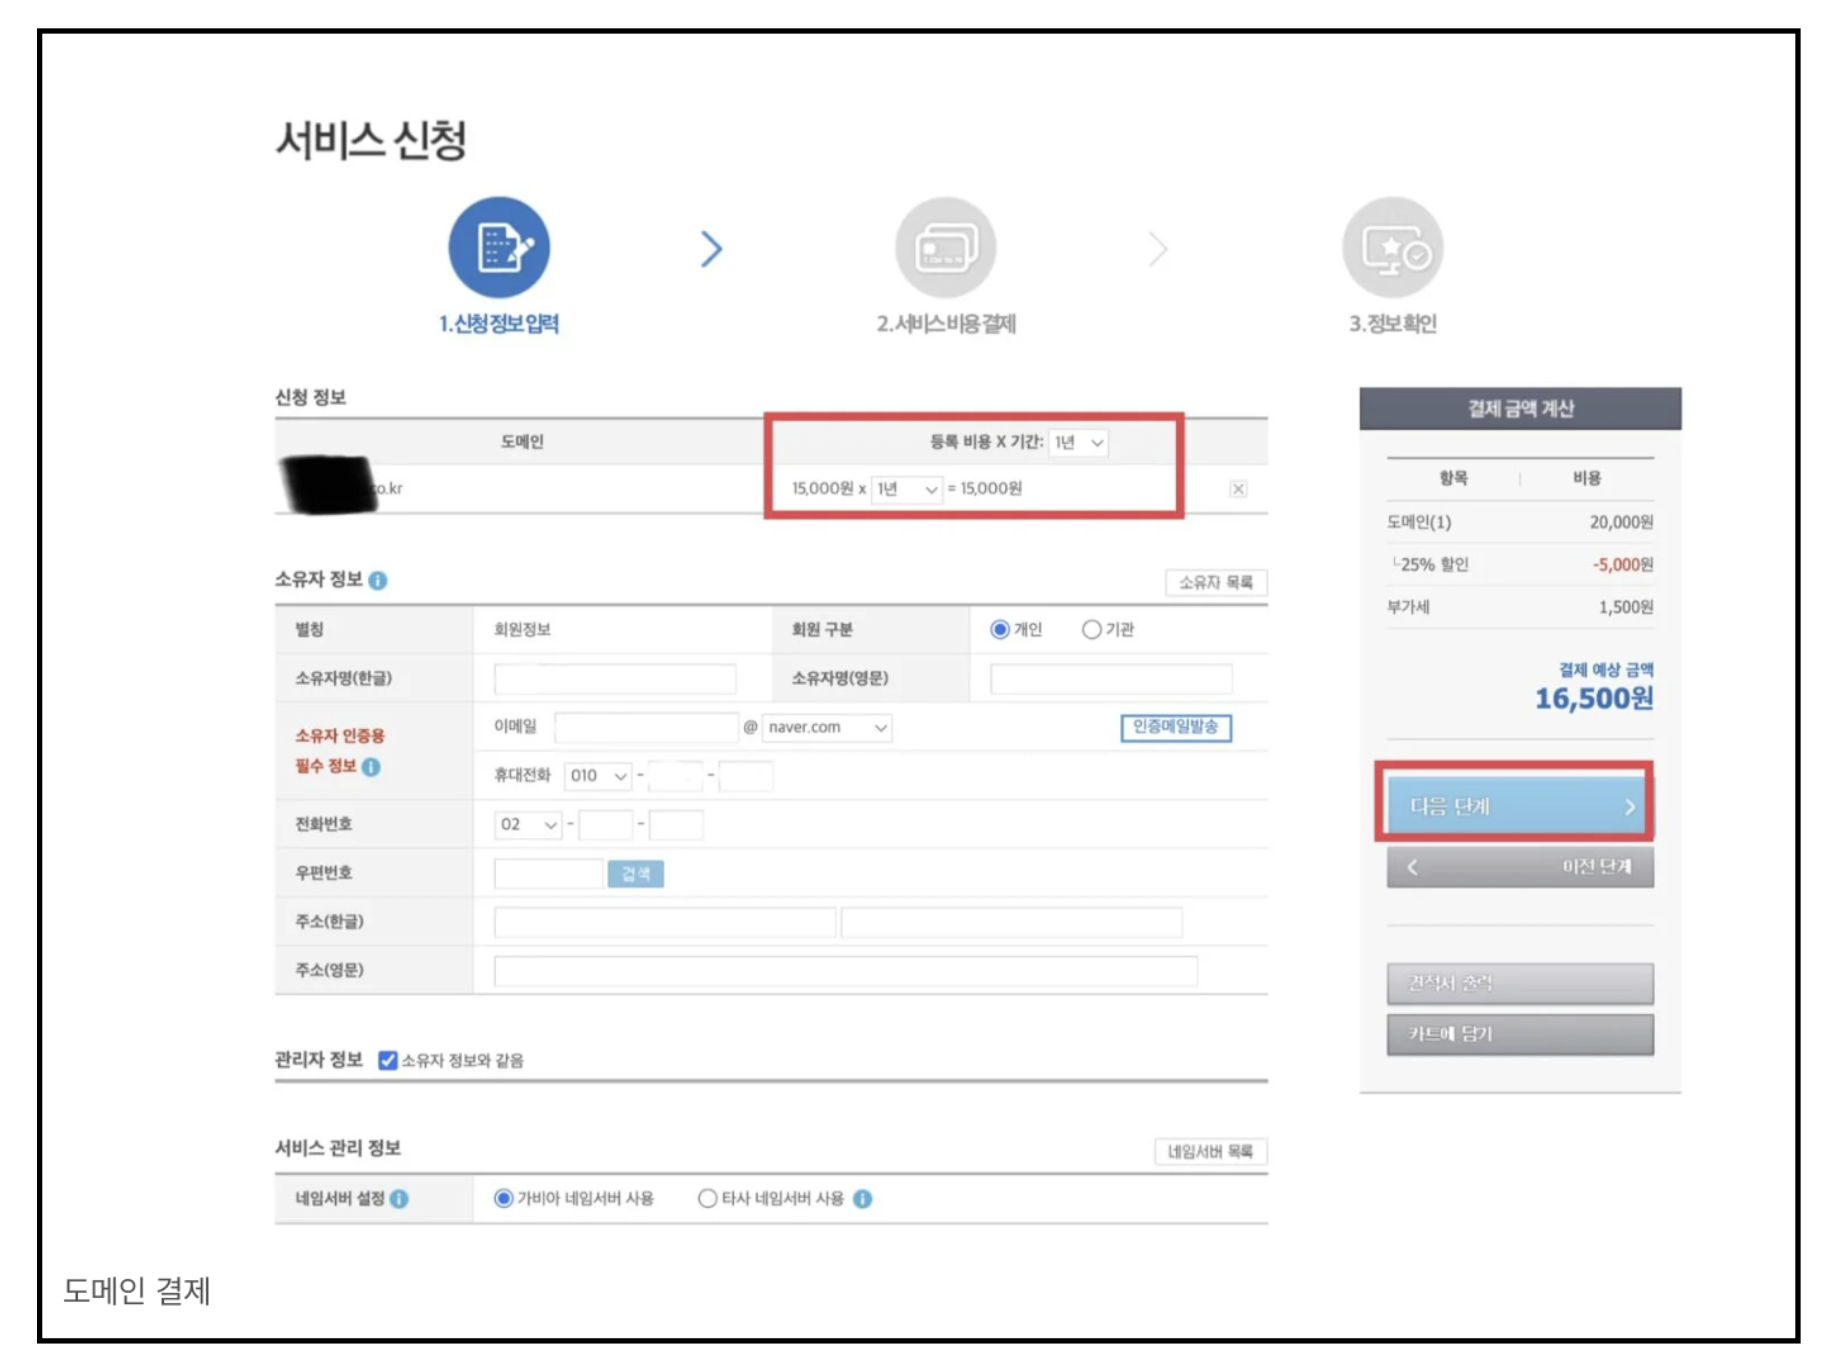Open the period dropdown after 15,000원 x
Screen dimensions: 1834x1368
click(906, 489)
